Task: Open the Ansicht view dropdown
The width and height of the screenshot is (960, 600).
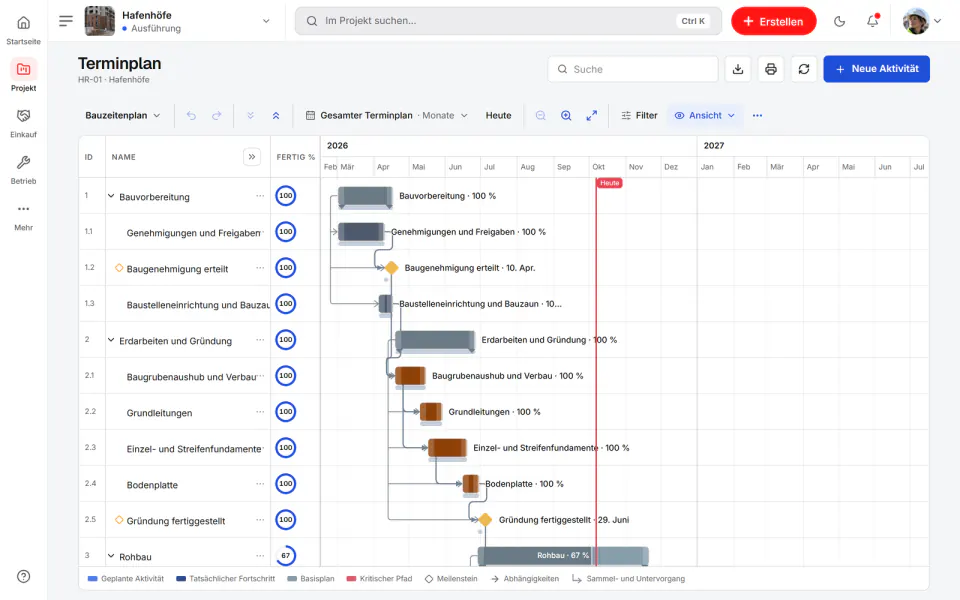Action: (704, 115)
